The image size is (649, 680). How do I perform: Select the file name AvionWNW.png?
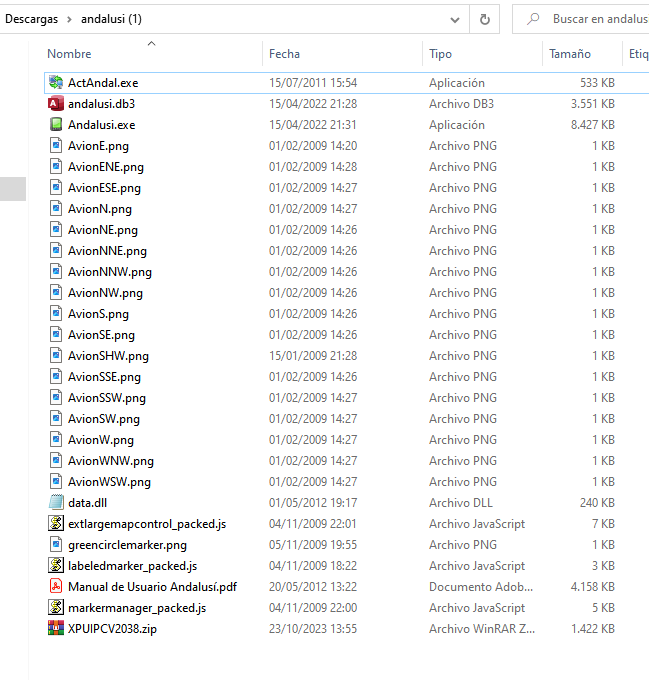point(111,461)
